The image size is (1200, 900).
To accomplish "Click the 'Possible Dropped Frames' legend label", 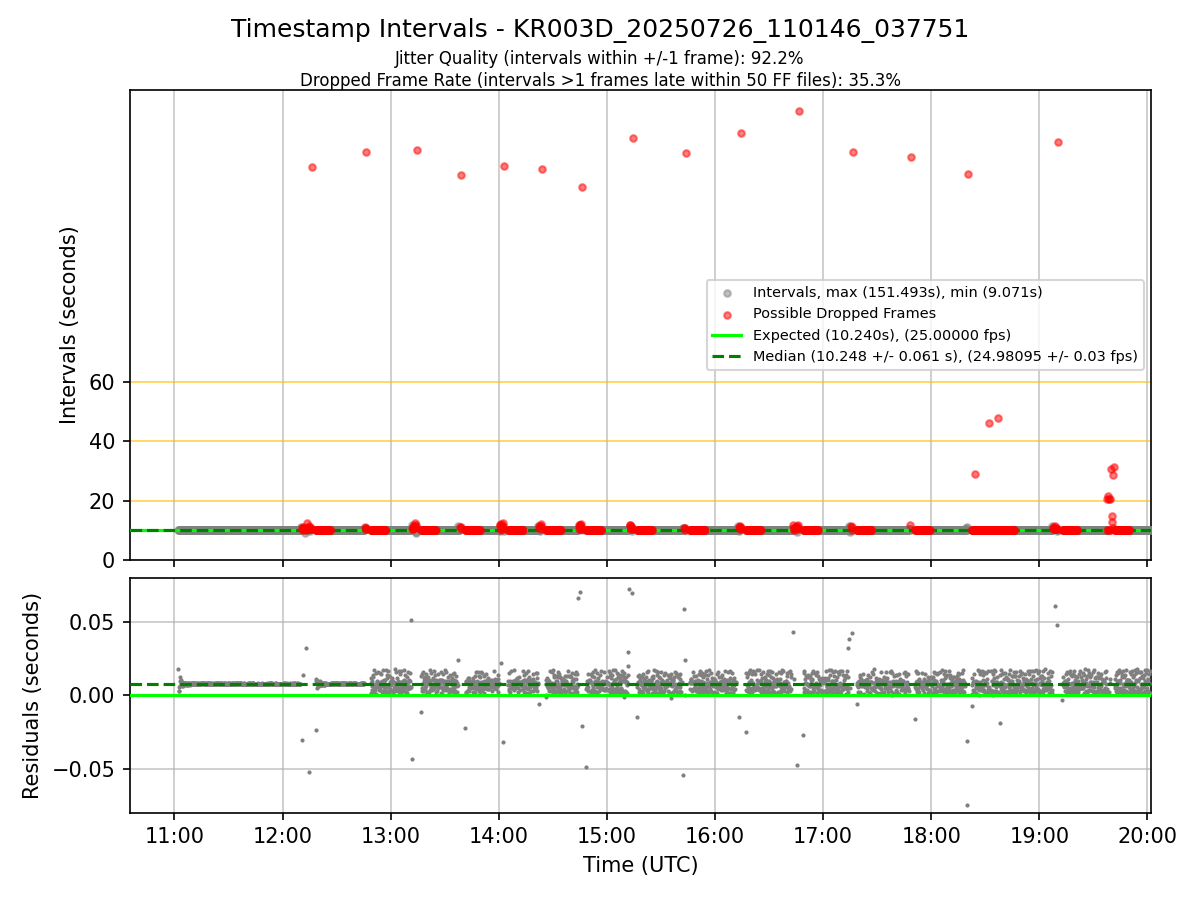I will point(844,313).
